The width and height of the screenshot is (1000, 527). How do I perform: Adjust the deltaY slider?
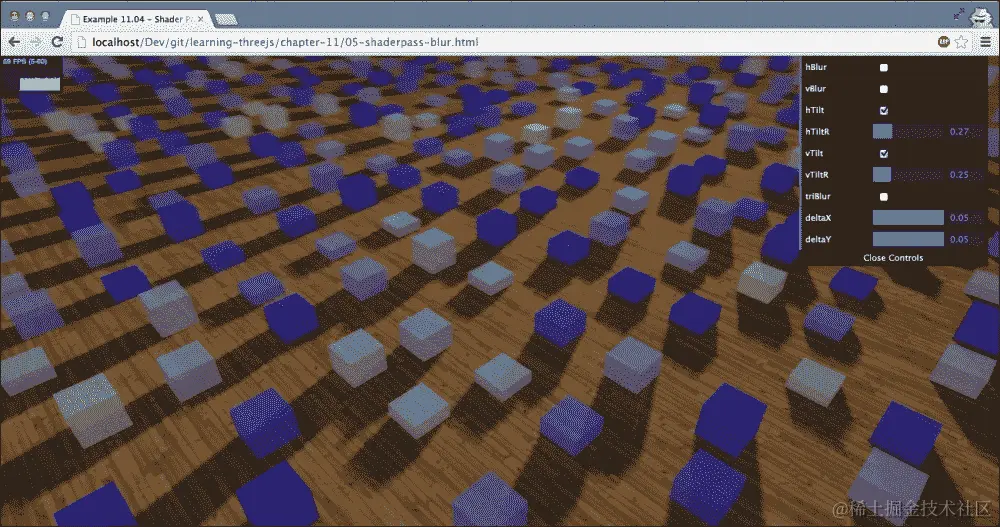pos(908,239)
